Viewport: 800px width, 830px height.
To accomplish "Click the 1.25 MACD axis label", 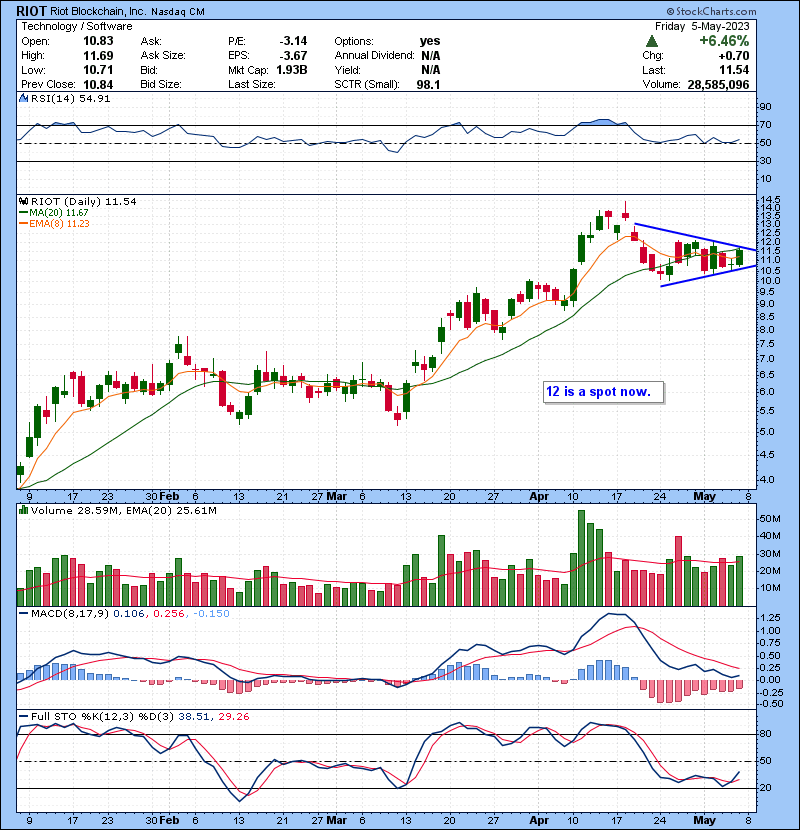I will pos(770,617).
